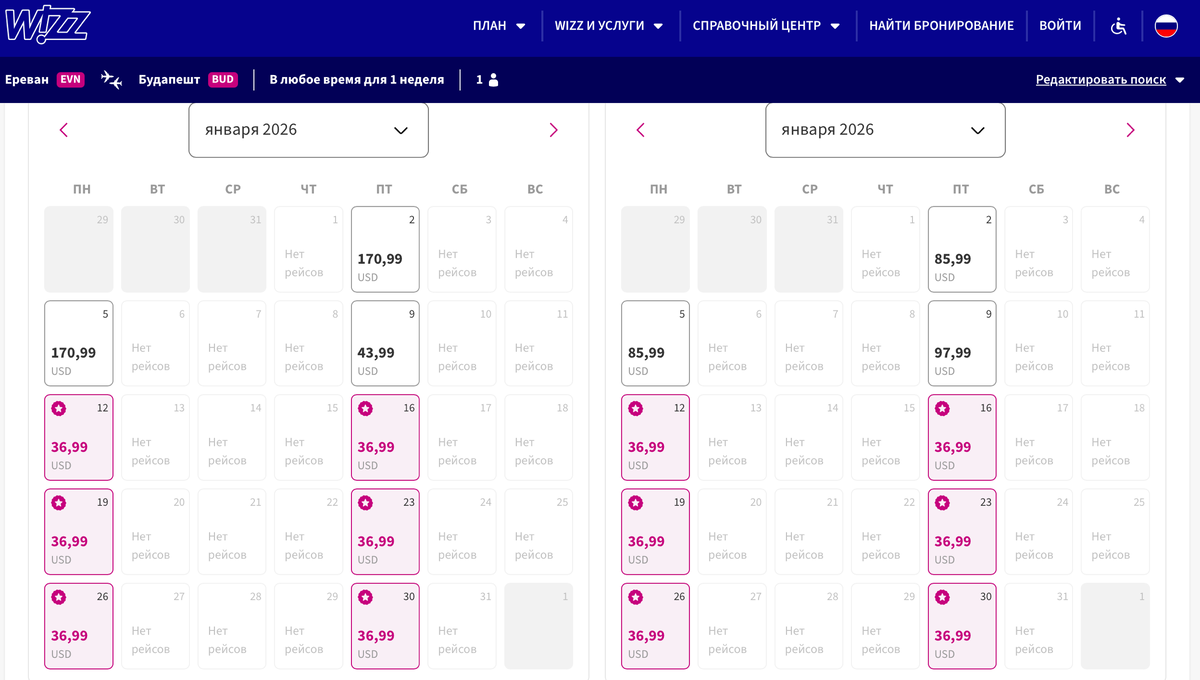Open the left calendar month dropdown января 2026
Image resolution: width=1200 pixels, height=680 pixels.
point(307,130)
